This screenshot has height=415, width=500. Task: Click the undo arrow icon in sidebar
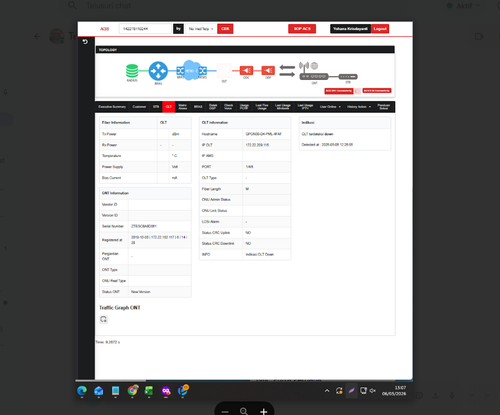(85, 42)
